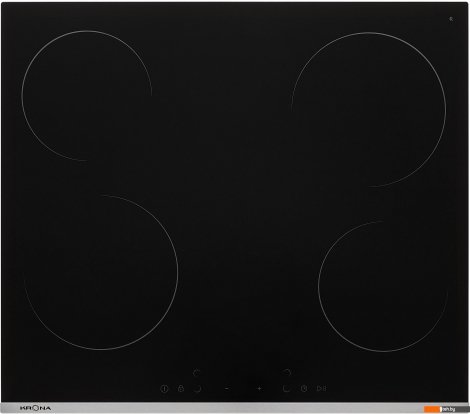Select the front-right zone arc icon
Screen dimensions: 470x414
tap(286, 389)
